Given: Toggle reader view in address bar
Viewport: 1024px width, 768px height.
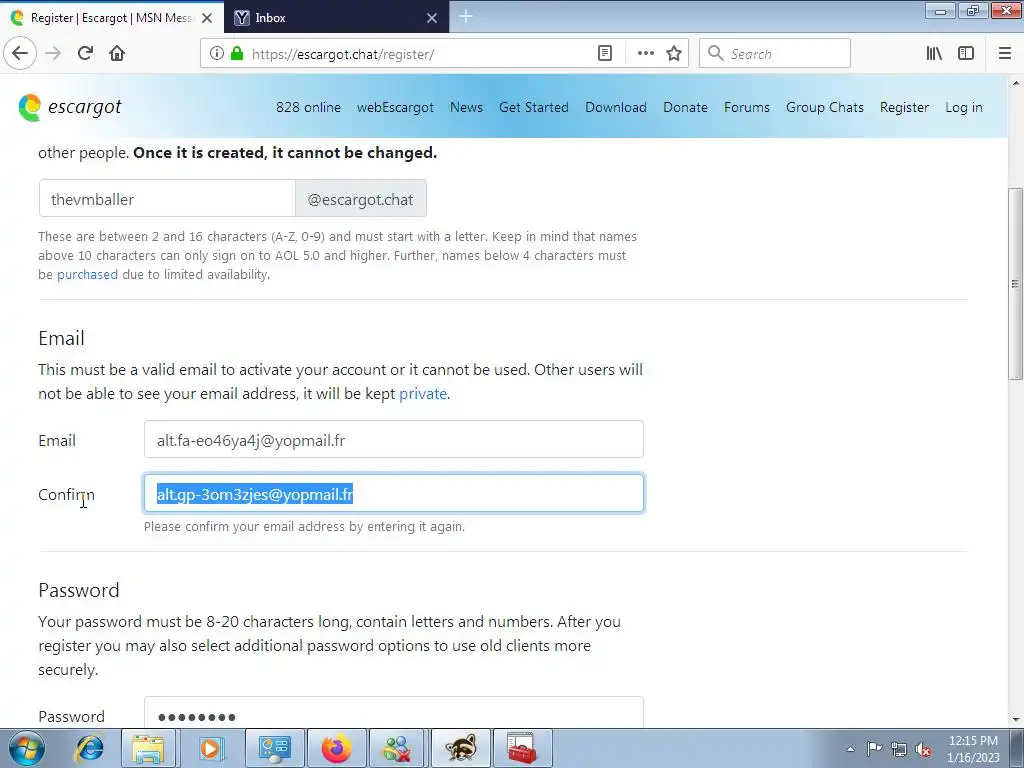Looking at the screenshot, I should (605, 54).
